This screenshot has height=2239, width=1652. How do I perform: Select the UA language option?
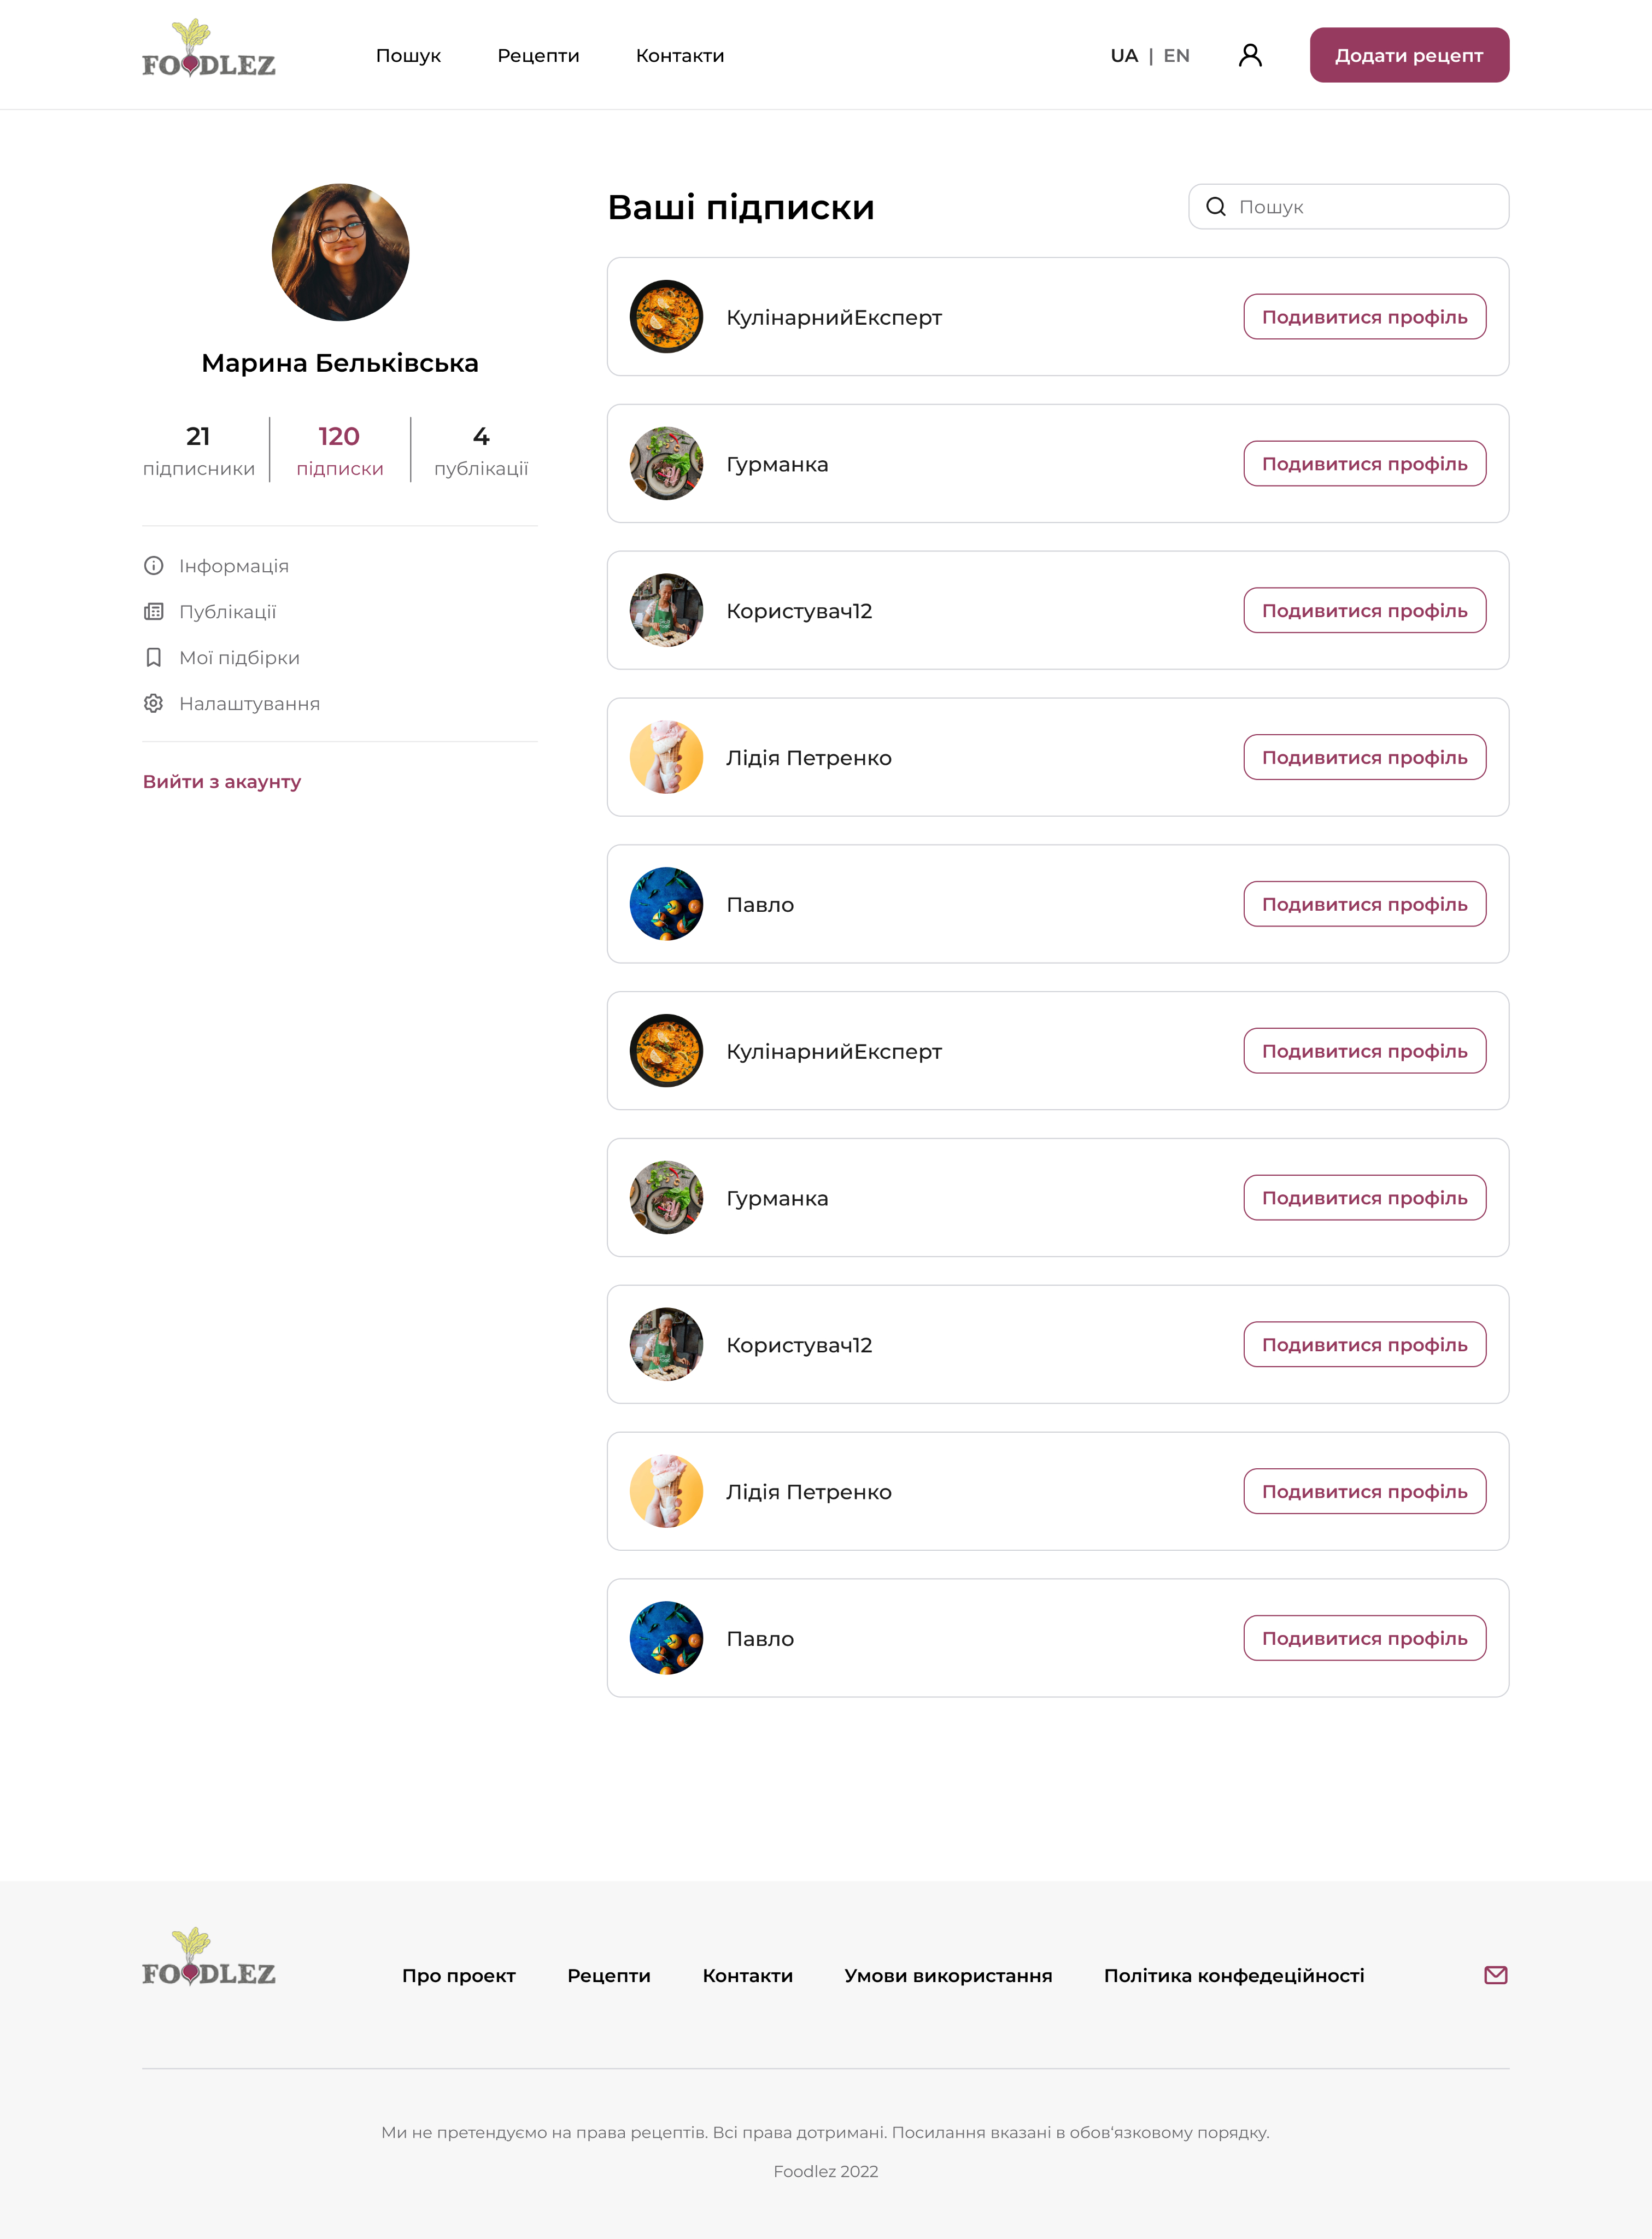[1124, 56]
